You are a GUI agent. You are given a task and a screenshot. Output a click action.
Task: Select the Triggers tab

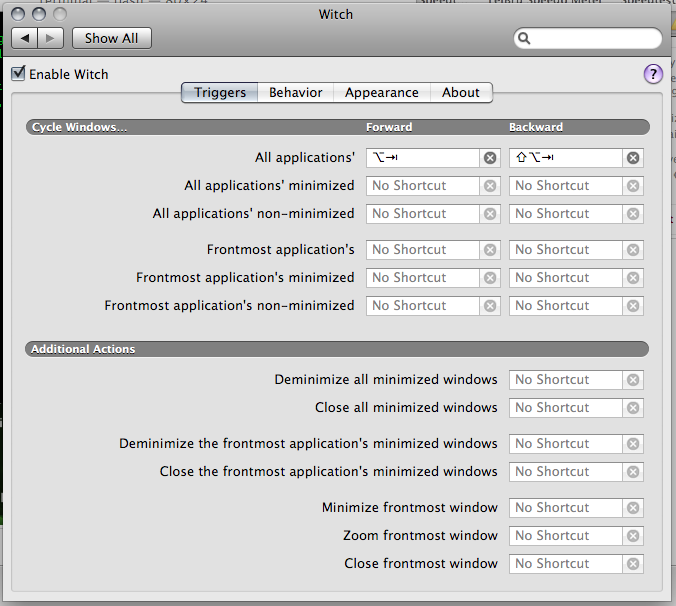point(220,92)
